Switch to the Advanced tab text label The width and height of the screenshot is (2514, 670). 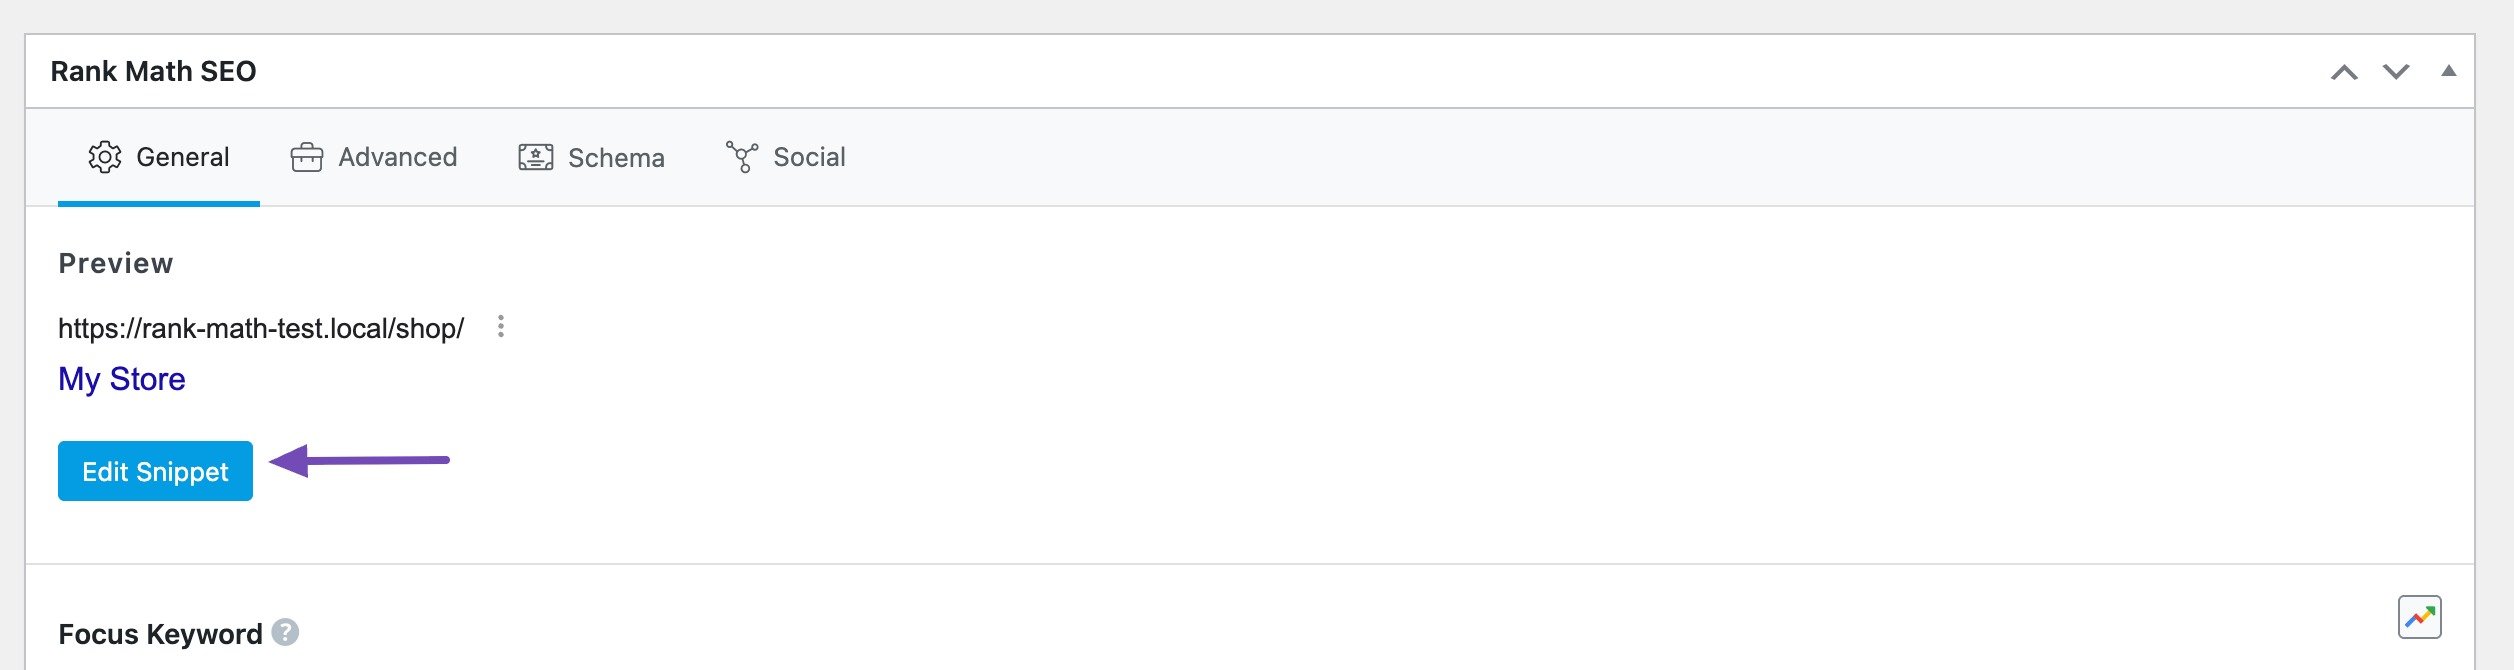click(x=398, y=157)
